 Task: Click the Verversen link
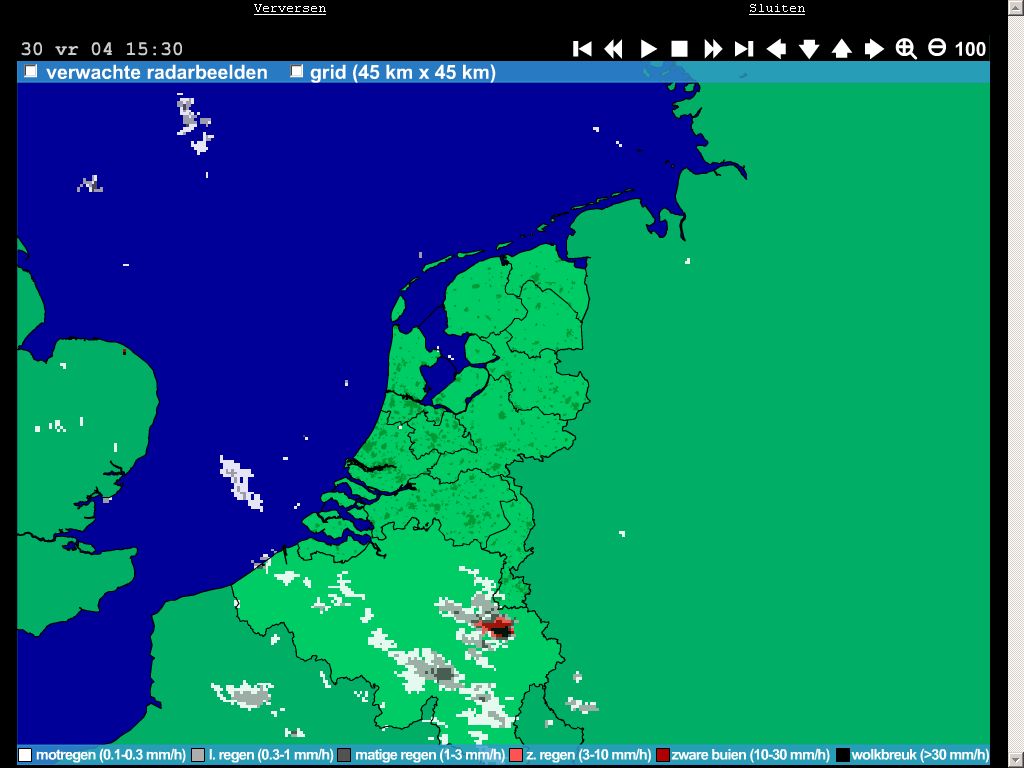[290, 8]
